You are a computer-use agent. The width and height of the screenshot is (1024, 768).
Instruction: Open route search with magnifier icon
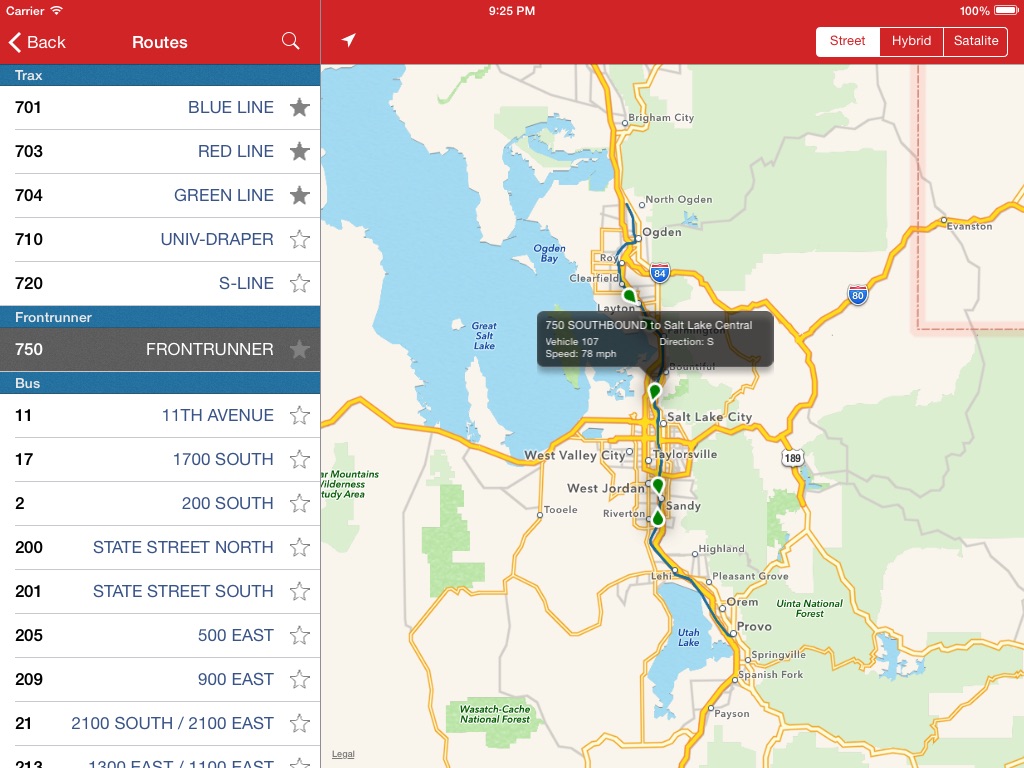pos(291,41)
